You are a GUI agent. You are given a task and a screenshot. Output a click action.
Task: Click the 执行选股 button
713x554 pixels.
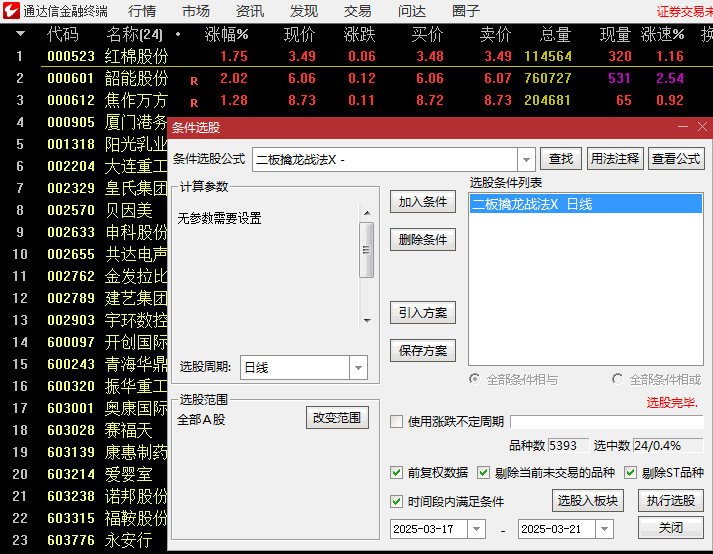[x=671, y=501]
